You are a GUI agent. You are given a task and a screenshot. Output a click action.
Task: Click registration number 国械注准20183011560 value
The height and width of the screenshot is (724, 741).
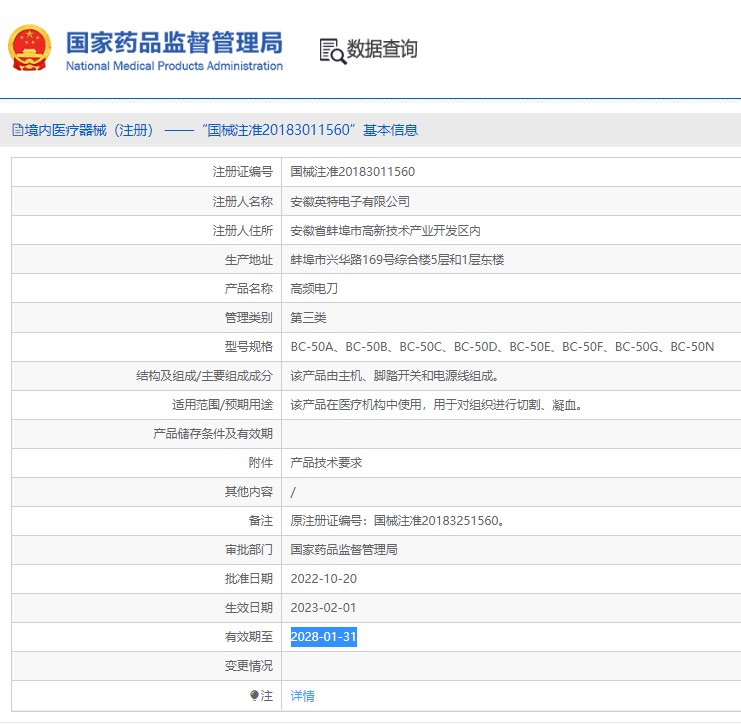pyautogui.click(x=352, y=172)
